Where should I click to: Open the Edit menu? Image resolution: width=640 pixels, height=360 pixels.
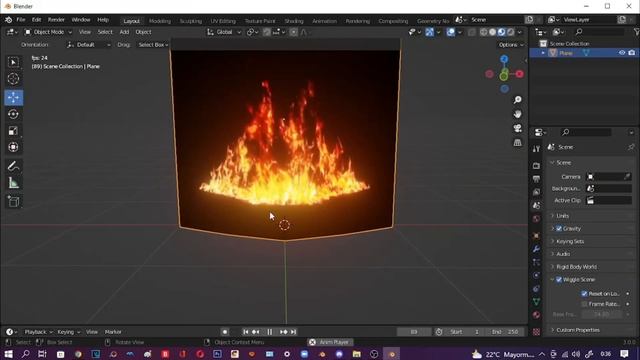point(36,20)
